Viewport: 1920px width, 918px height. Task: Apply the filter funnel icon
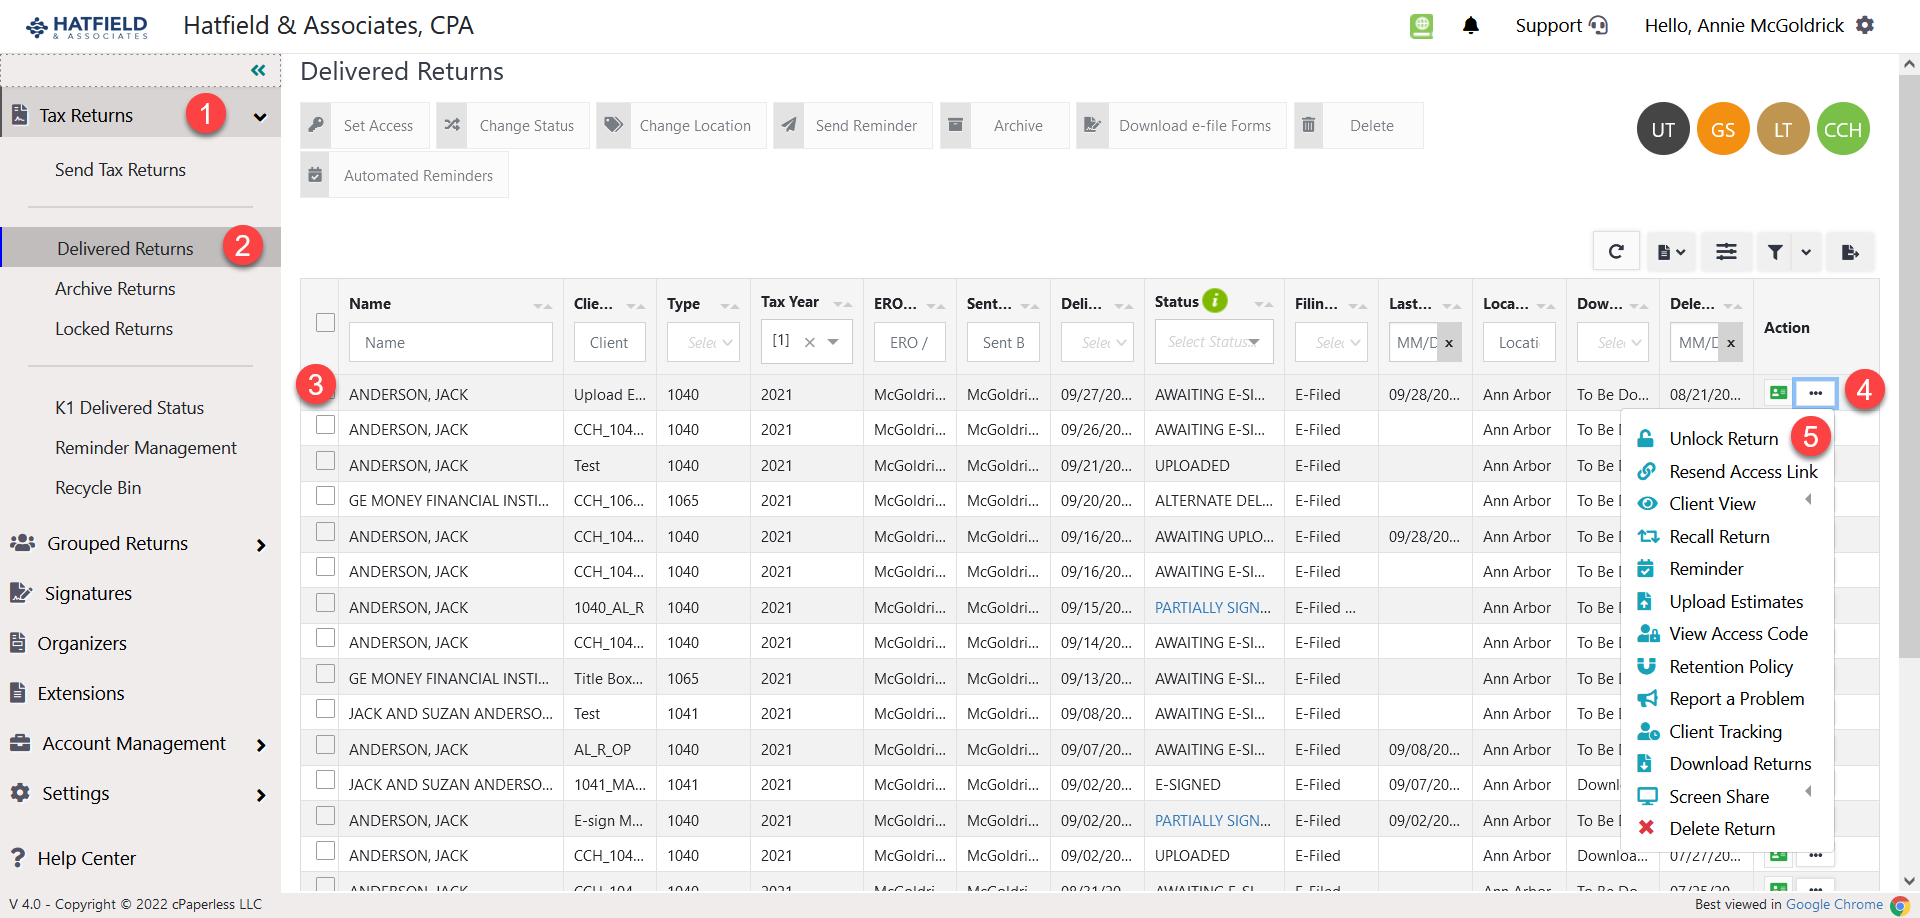[1774, 251]
